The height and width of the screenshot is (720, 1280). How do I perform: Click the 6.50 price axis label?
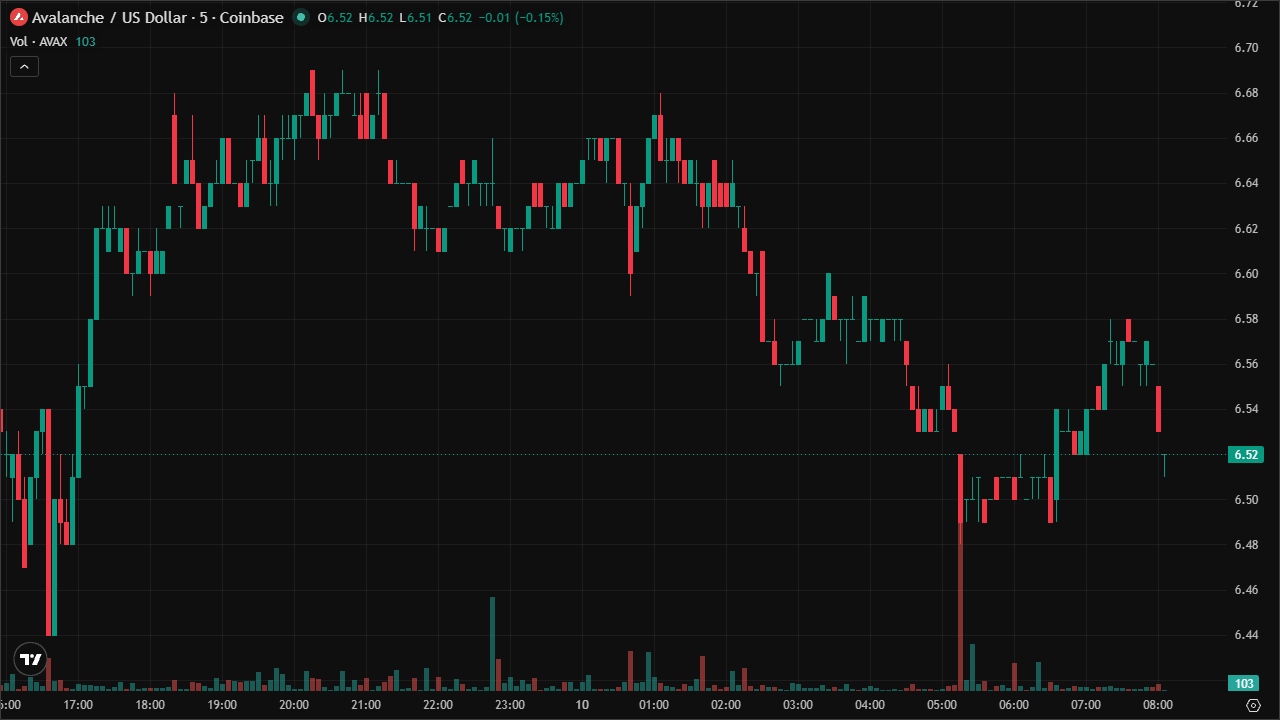1246,500
